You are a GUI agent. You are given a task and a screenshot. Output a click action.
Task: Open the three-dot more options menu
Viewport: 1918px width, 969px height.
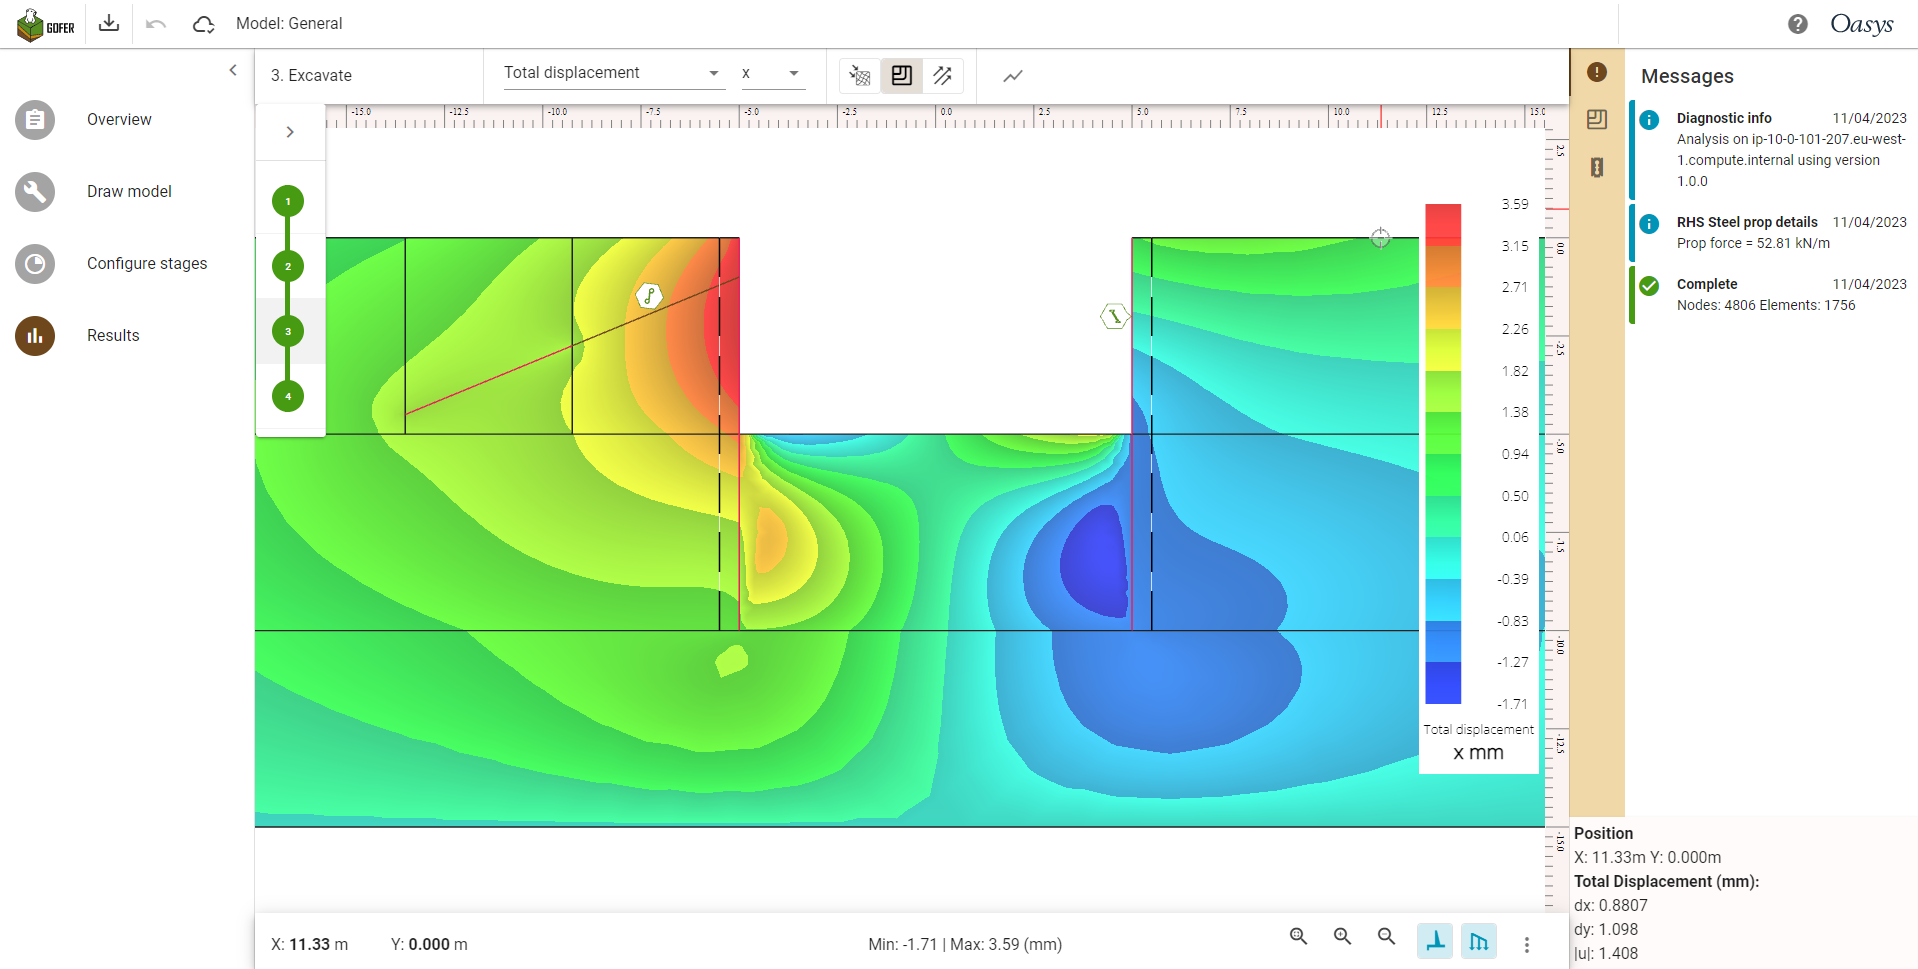[1526, 944]
